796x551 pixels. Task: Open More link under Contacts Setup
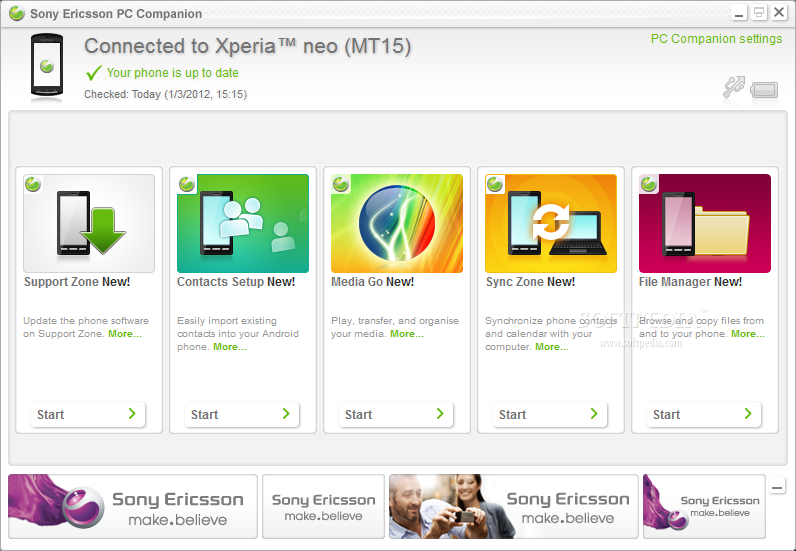click(x=230, y=347)
